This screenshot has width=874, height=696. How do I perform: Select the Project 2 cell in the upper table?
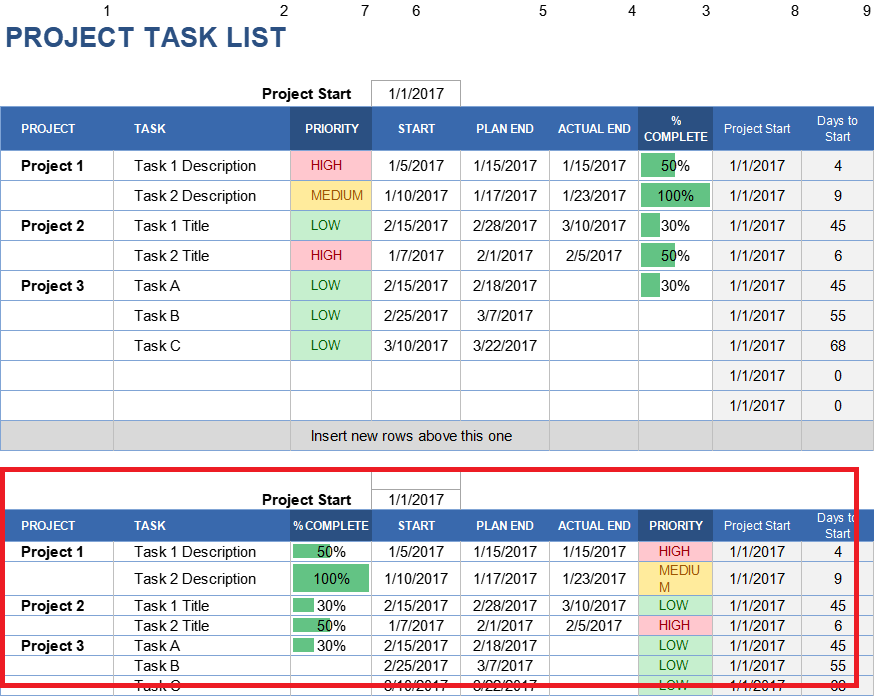pyautogui.click(x=53, y=226)
